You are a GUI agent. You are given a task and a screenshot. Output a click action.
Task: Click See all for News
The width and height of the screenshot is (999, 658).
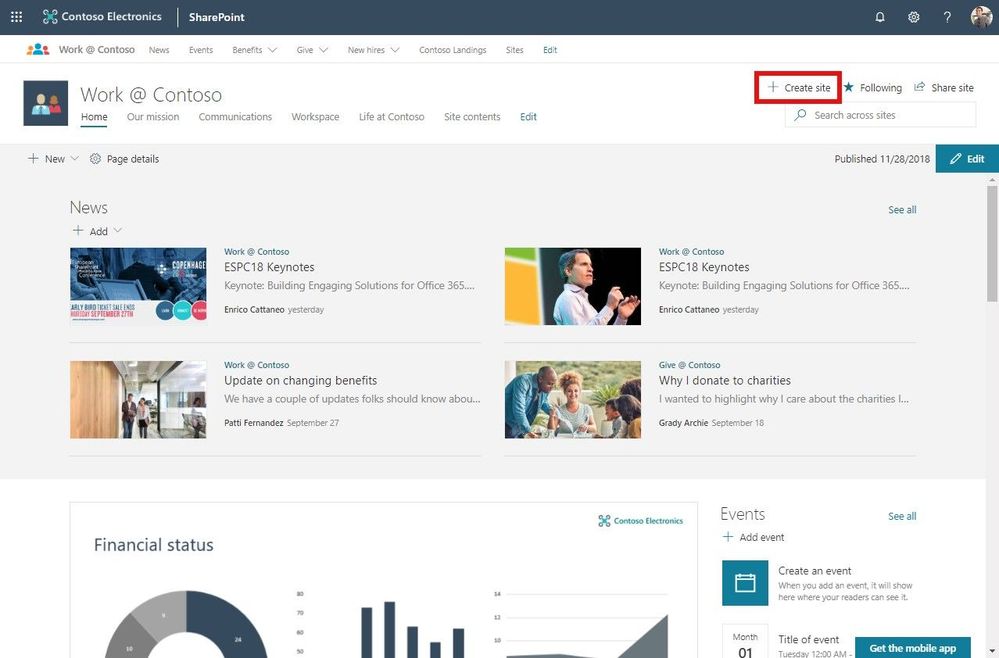(902, 210)
